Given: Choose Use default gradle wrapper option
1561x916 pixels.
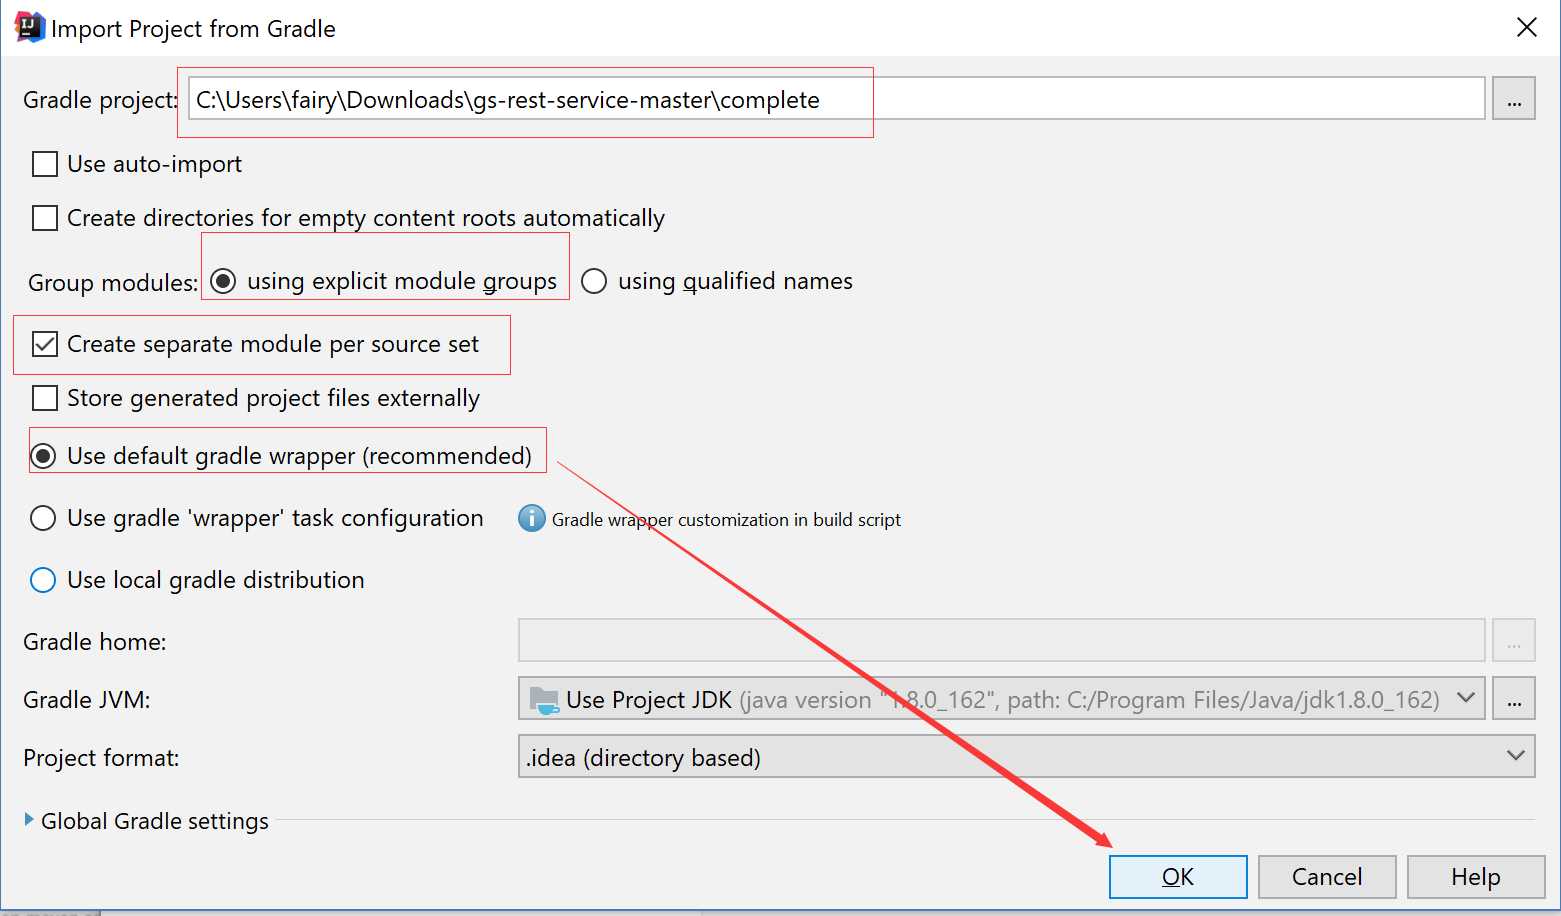Looking at the screenshot, I should coord(43,456).
